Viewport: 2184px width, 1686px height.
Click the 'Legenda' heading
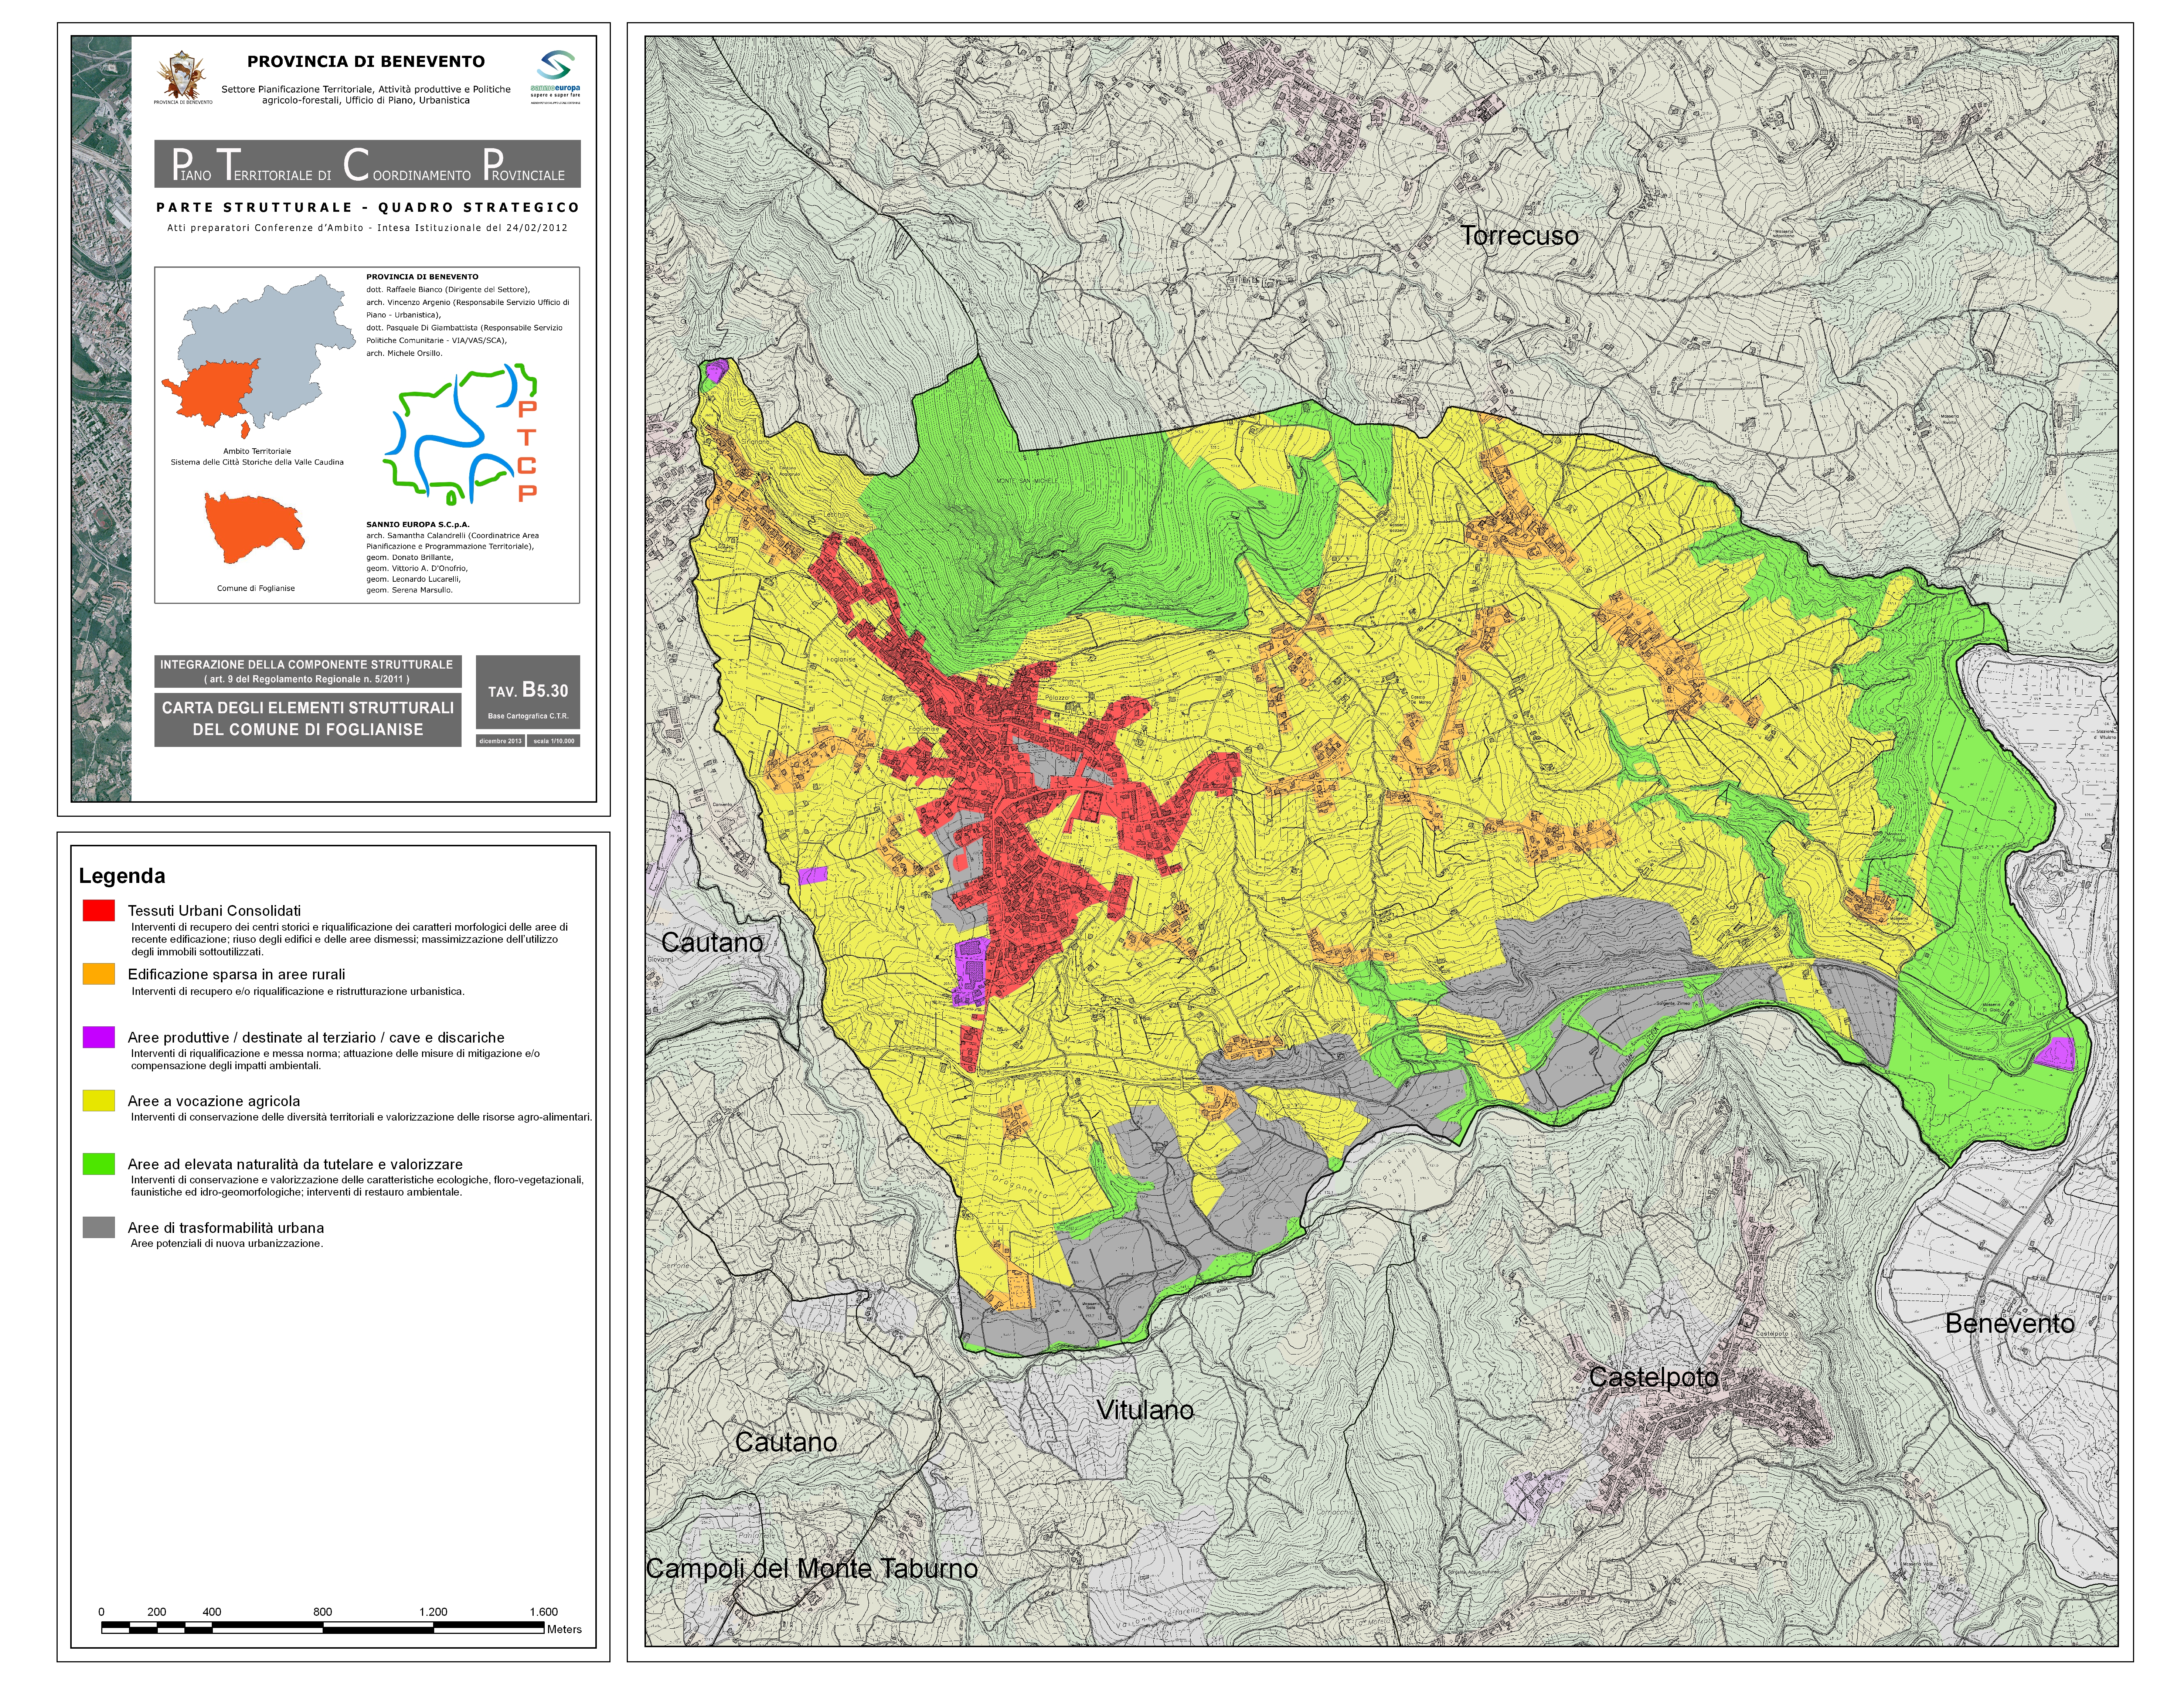pos(122,876)
